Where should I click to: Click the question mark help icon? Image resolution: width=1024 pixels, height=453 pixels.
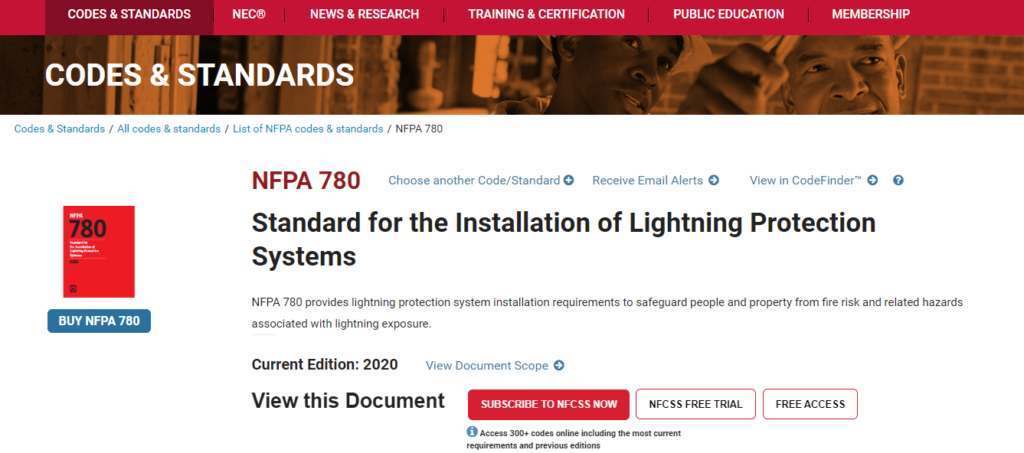[898, 180]
